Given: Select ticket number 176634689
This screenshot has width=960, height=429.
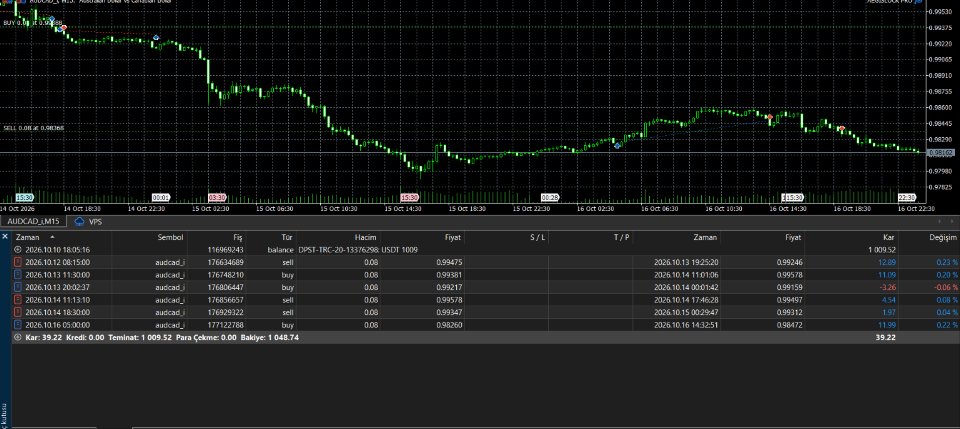Looking at the screenshot, I should pyautogui.click(x=226, y=262).
